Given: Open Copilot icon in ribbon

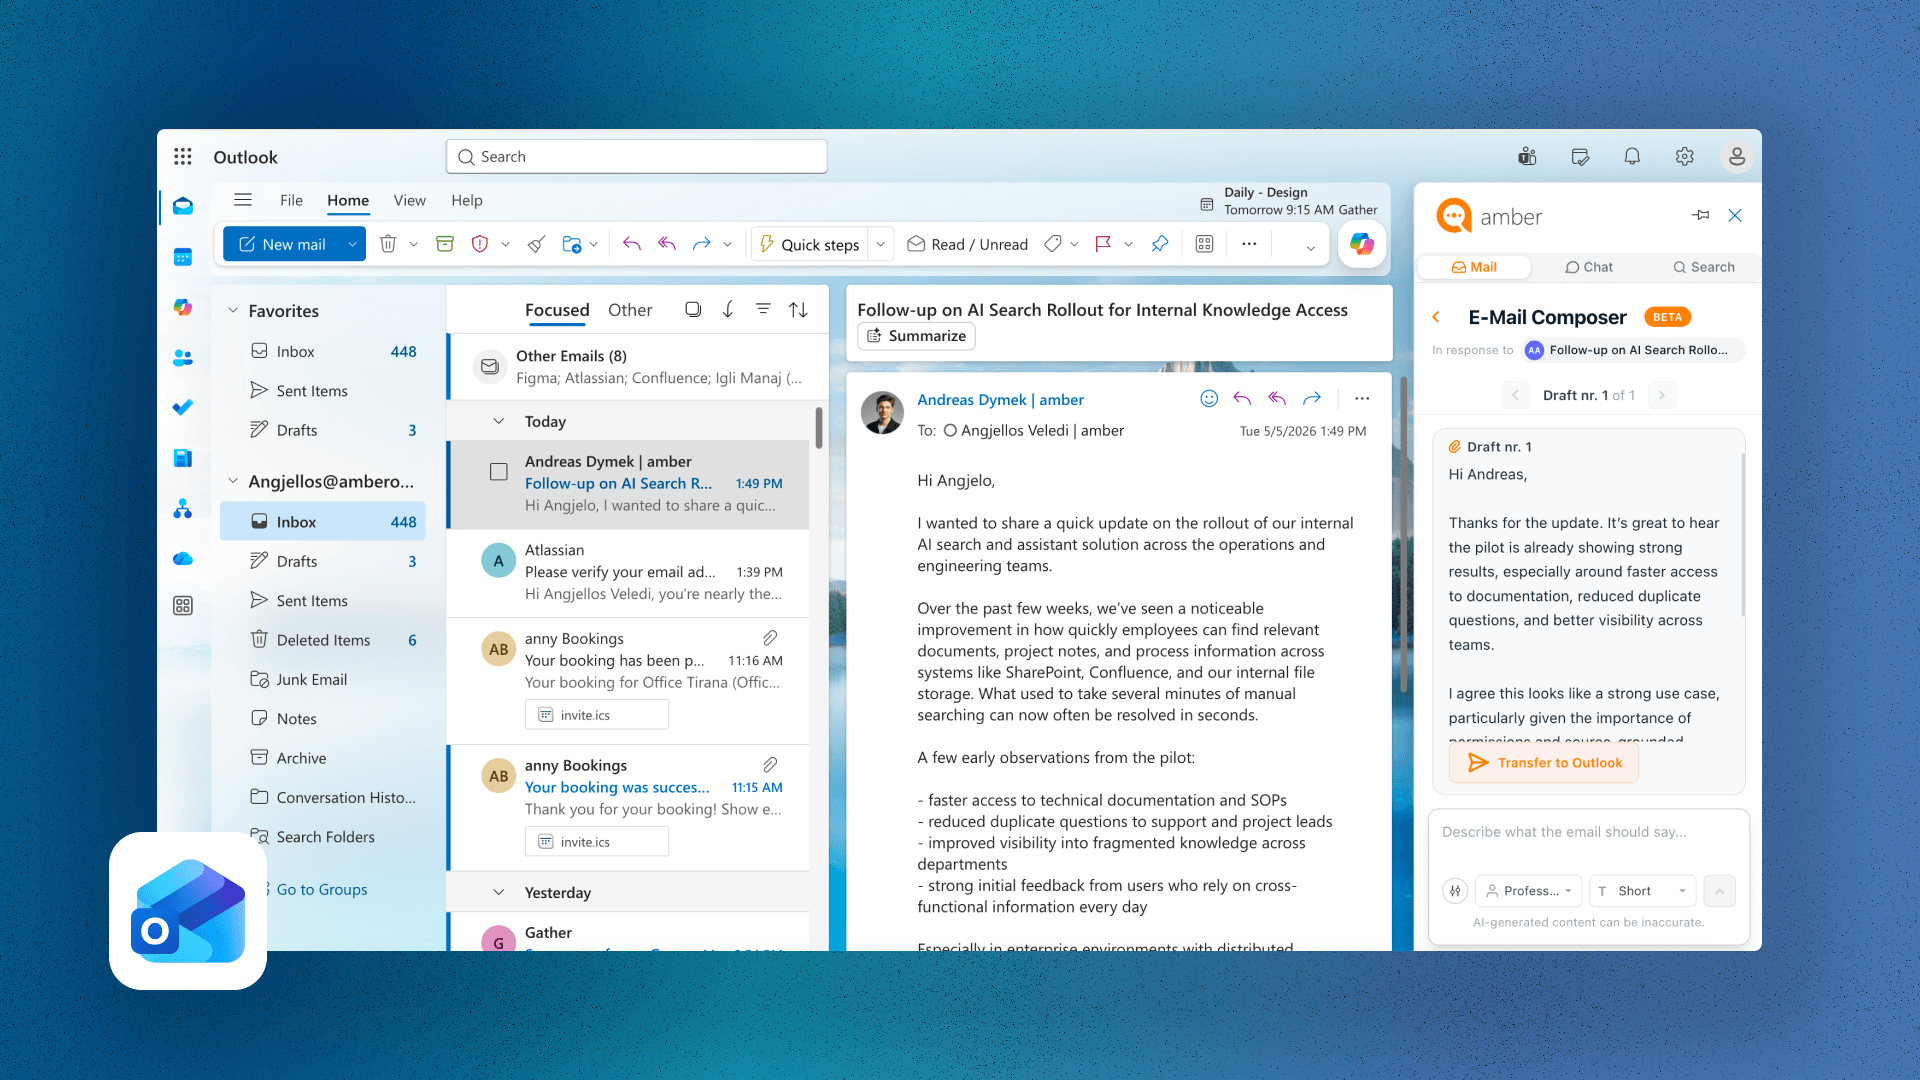Looking at the screenshot, I should [x=1362, y=244].
